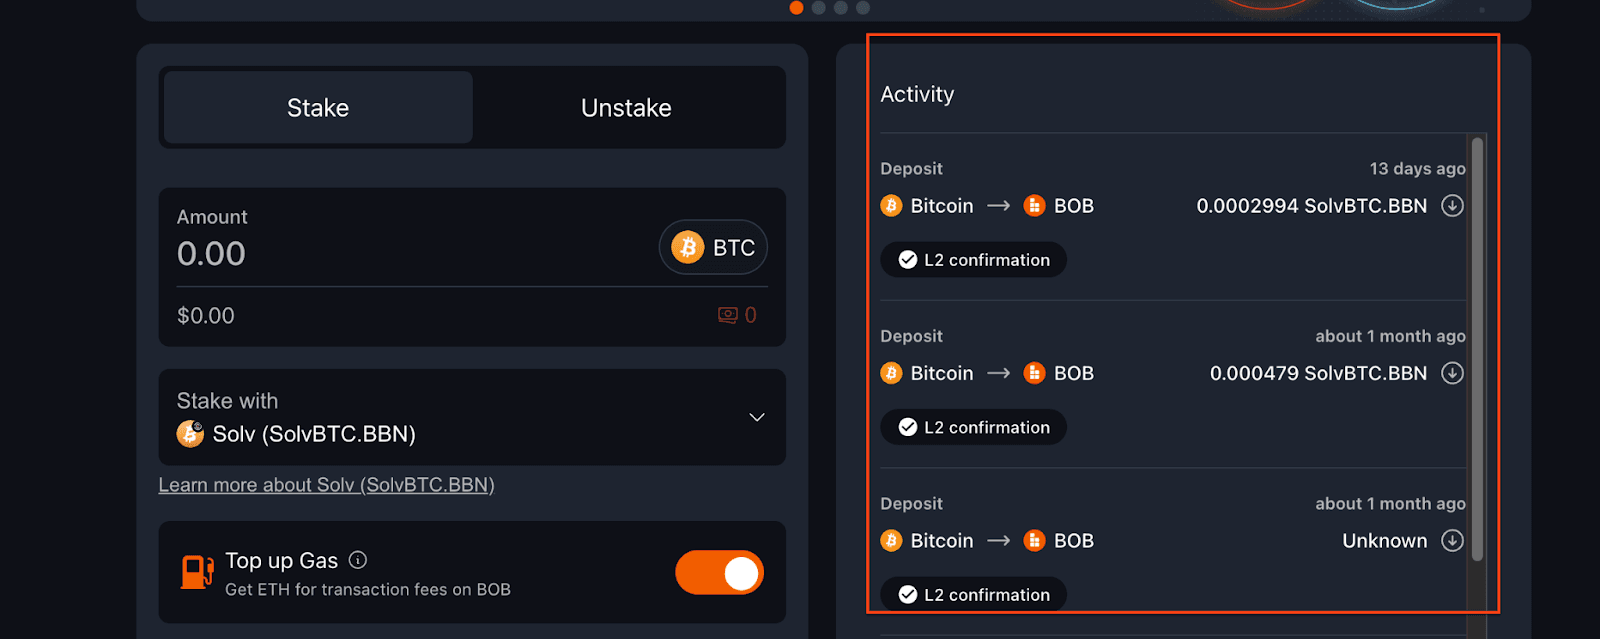The image size is (1600, 639).
Task: Open the BTC currency selector
Action: [713, 247]
